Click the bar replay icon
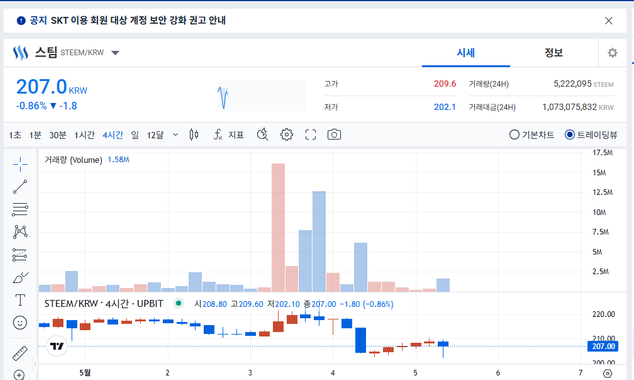 pyautogui.click(x=263, y=135)
